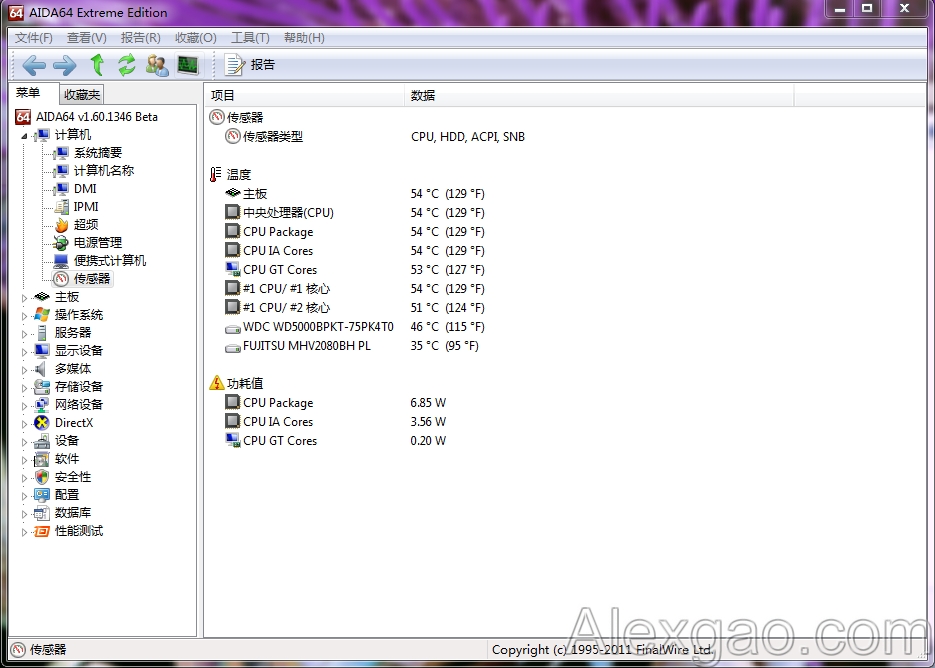The image size is (935, 668).
Task: Click the 项目 column header
Action: pyautogui.click(x=305, y=95)
